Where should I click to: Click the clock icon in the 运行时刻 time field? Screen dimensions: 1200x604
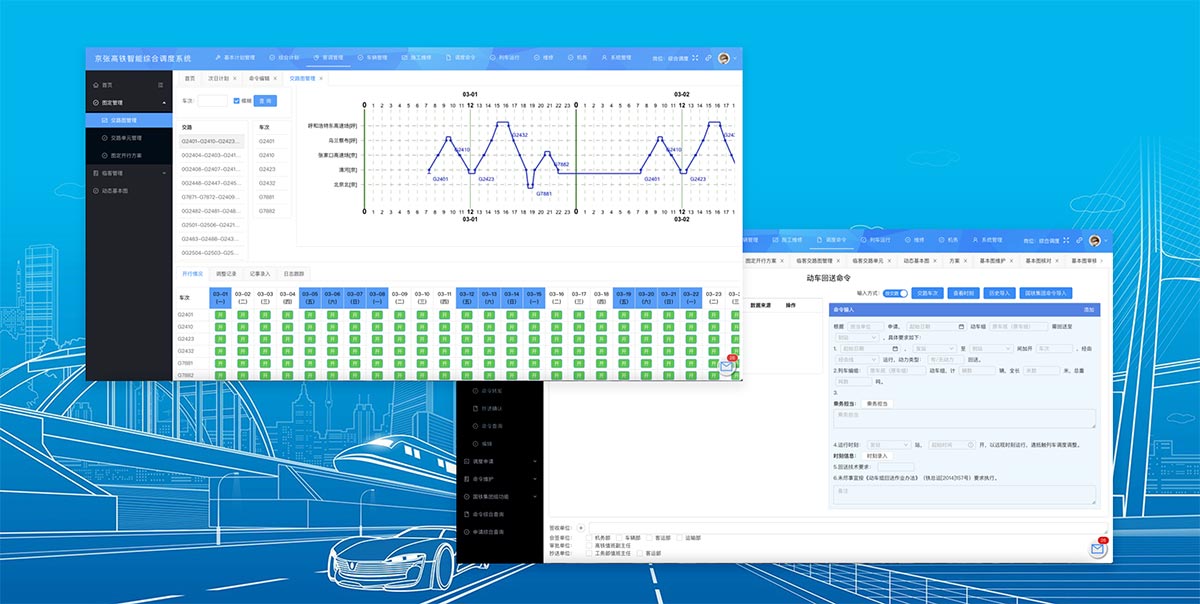(972, 444)
